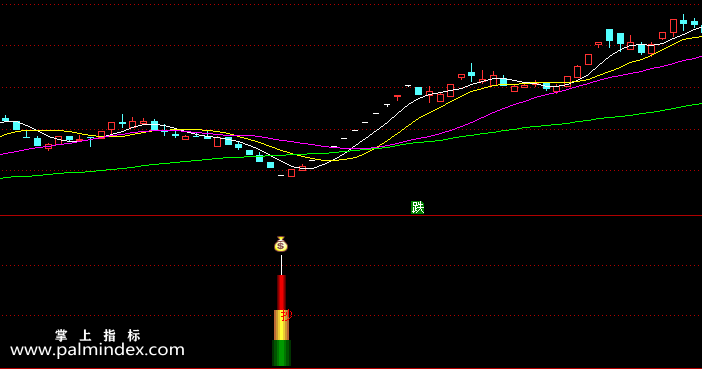
Task: Select the red segment of the indicator bar
Action: [x=281, y=292]
